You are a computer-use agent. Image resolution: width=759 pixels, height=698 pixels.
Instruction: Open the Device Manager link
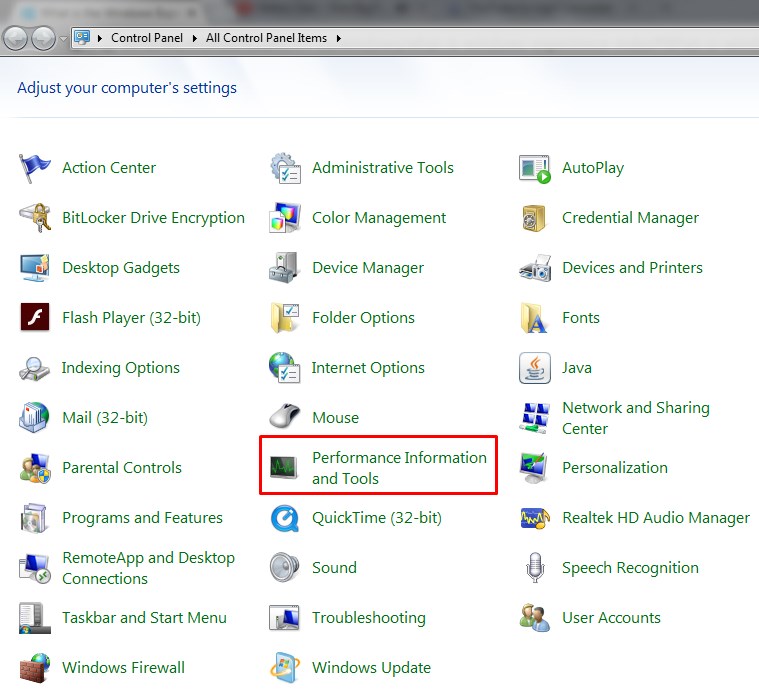(x=368, y=268)
